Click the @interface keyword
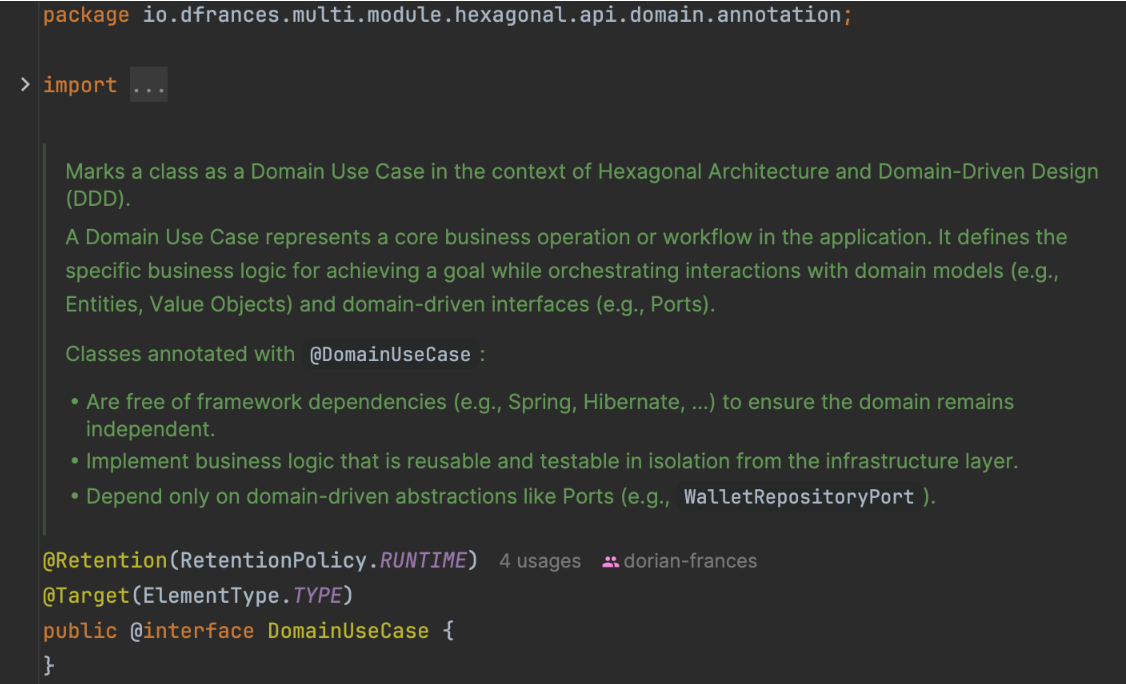1126x684 pixels. (x=192, y=631)
